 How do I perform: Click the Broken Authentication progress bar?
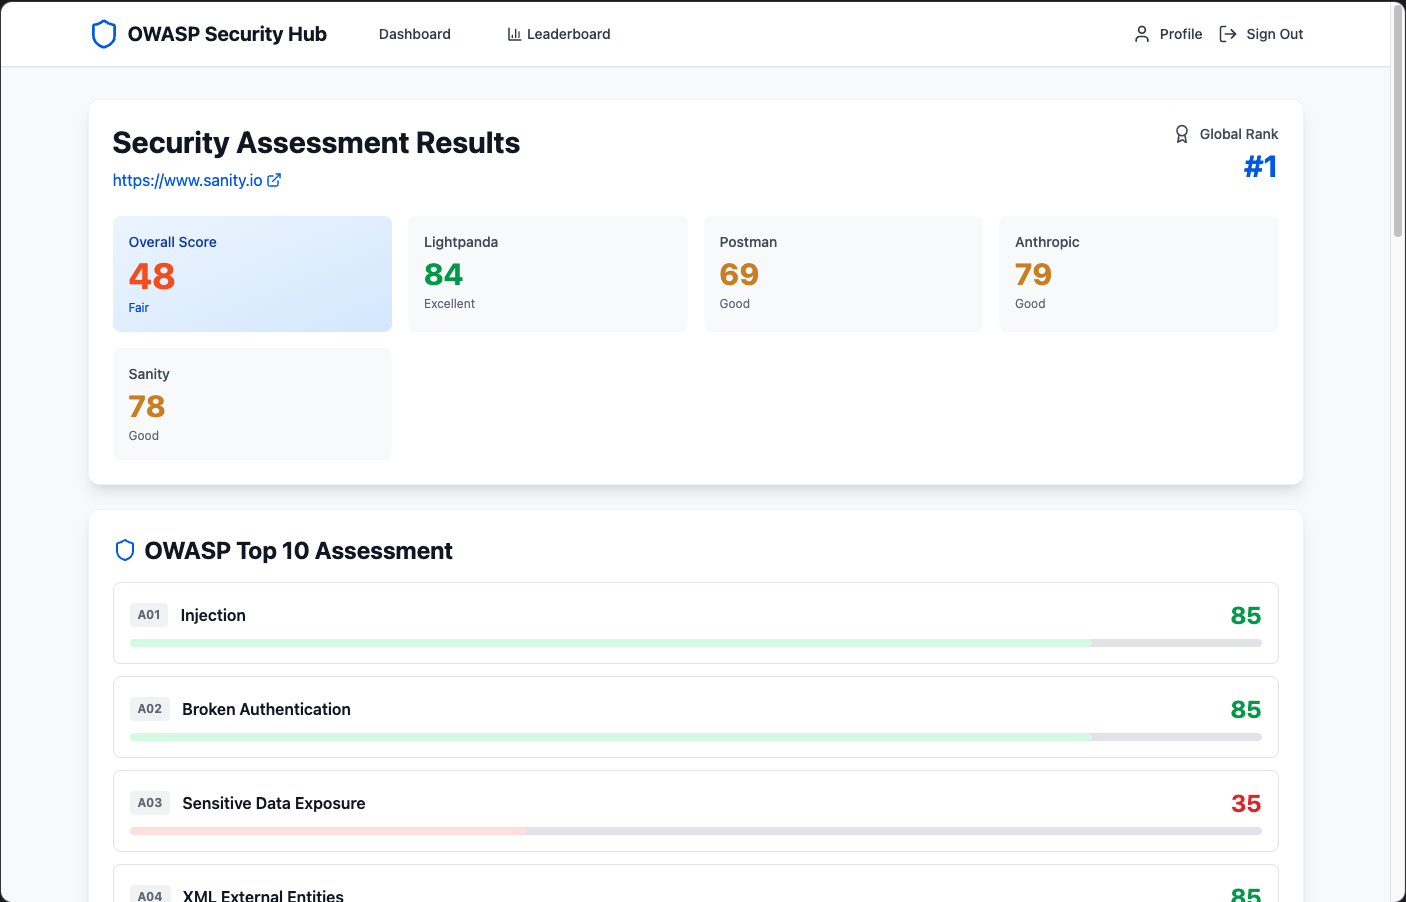[x=696, y=737]
